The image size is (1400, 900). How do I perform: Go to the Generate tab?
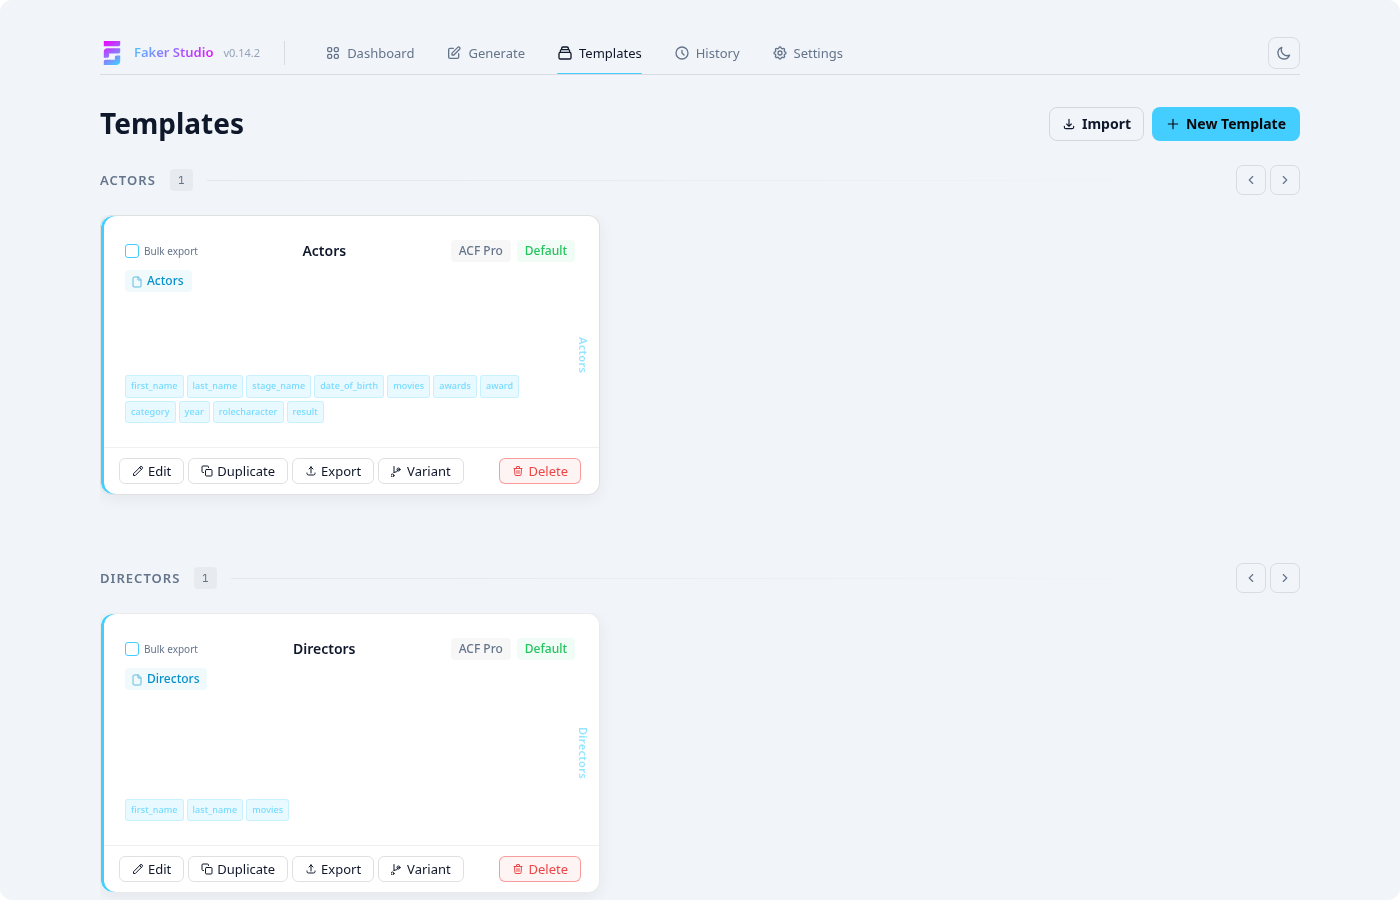pyautogui.click(x=486, y=53)
